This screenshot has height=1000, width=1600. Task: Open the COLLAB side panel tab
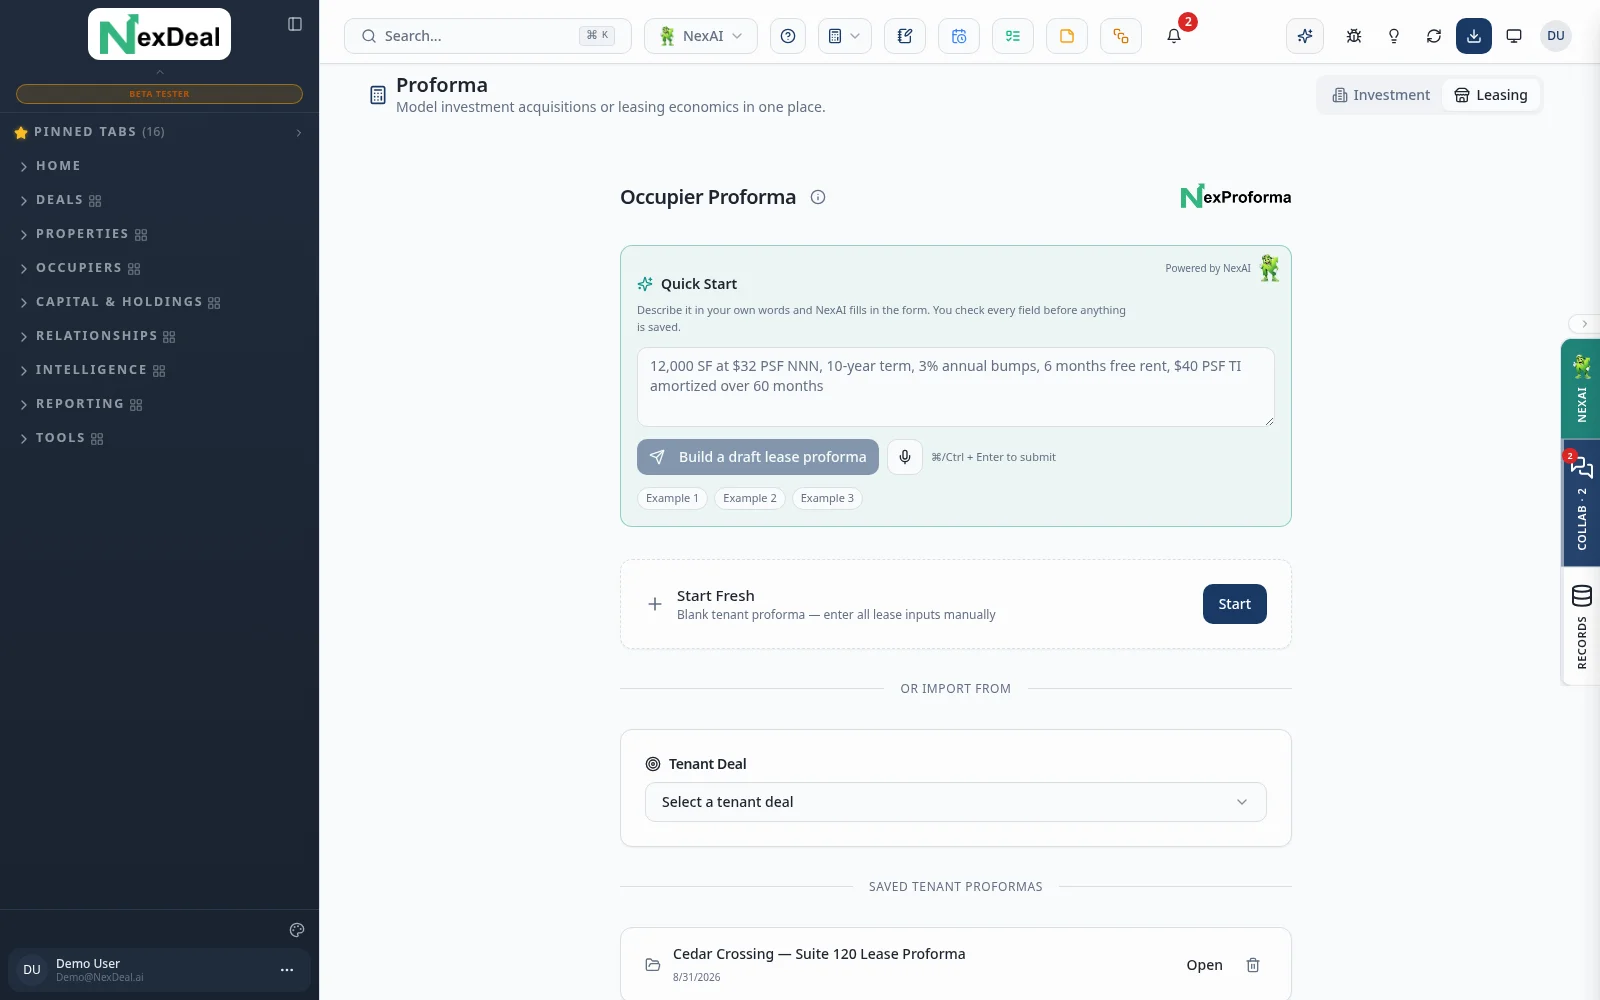[1581, 504]
